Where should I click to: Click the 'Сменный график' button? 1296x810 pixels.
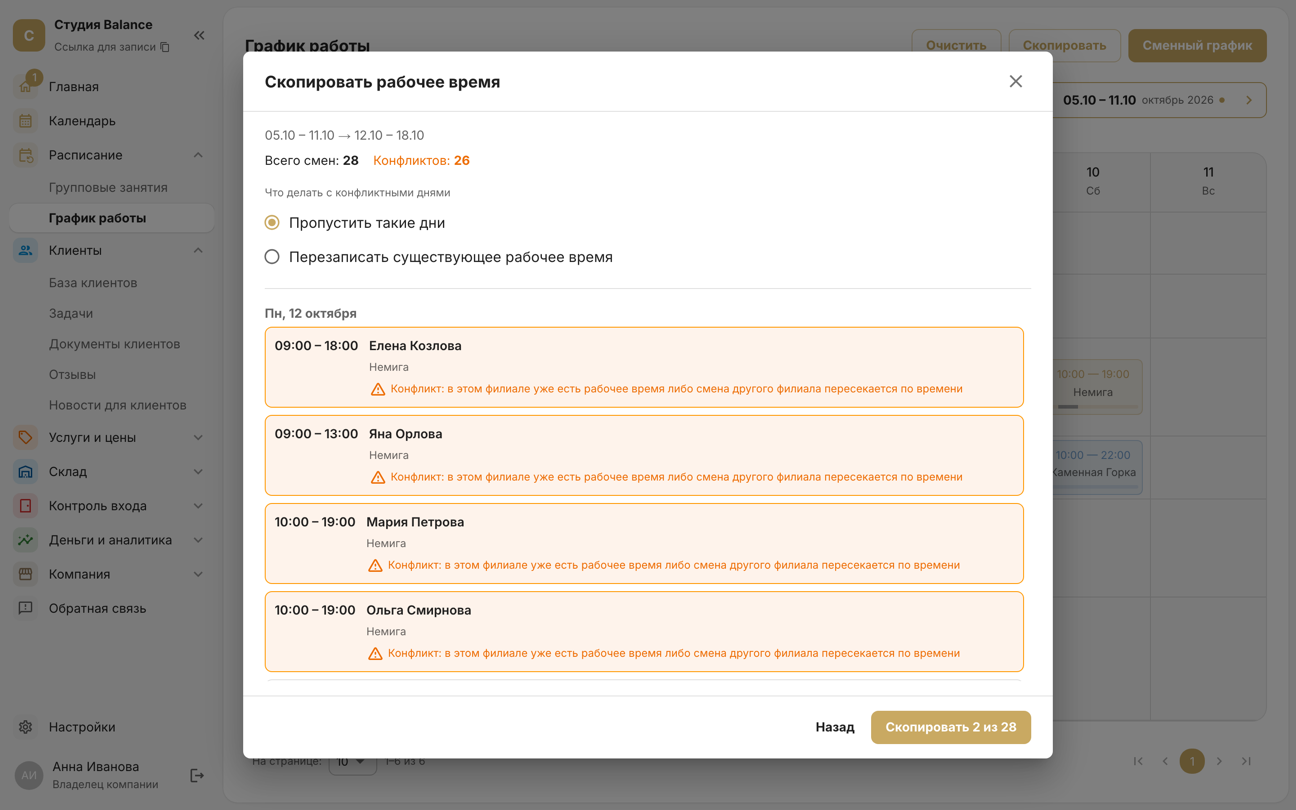[1197, 45]
